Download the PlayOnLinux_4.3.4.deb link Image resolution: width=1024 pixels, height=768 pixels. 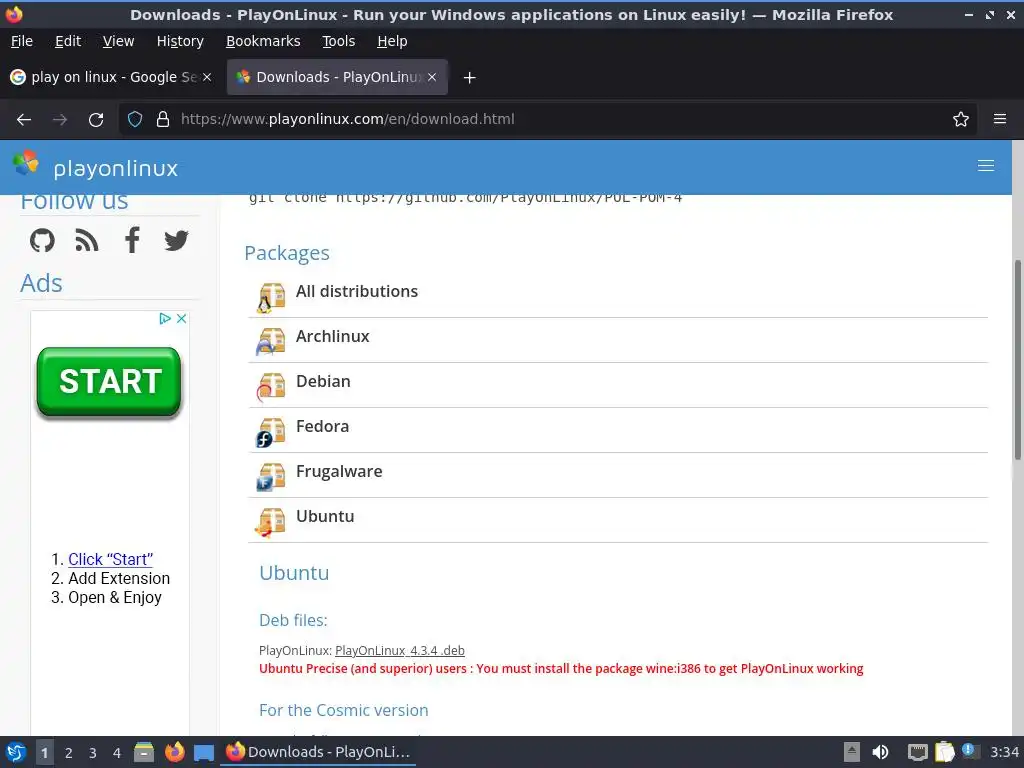tap(400, 650)
